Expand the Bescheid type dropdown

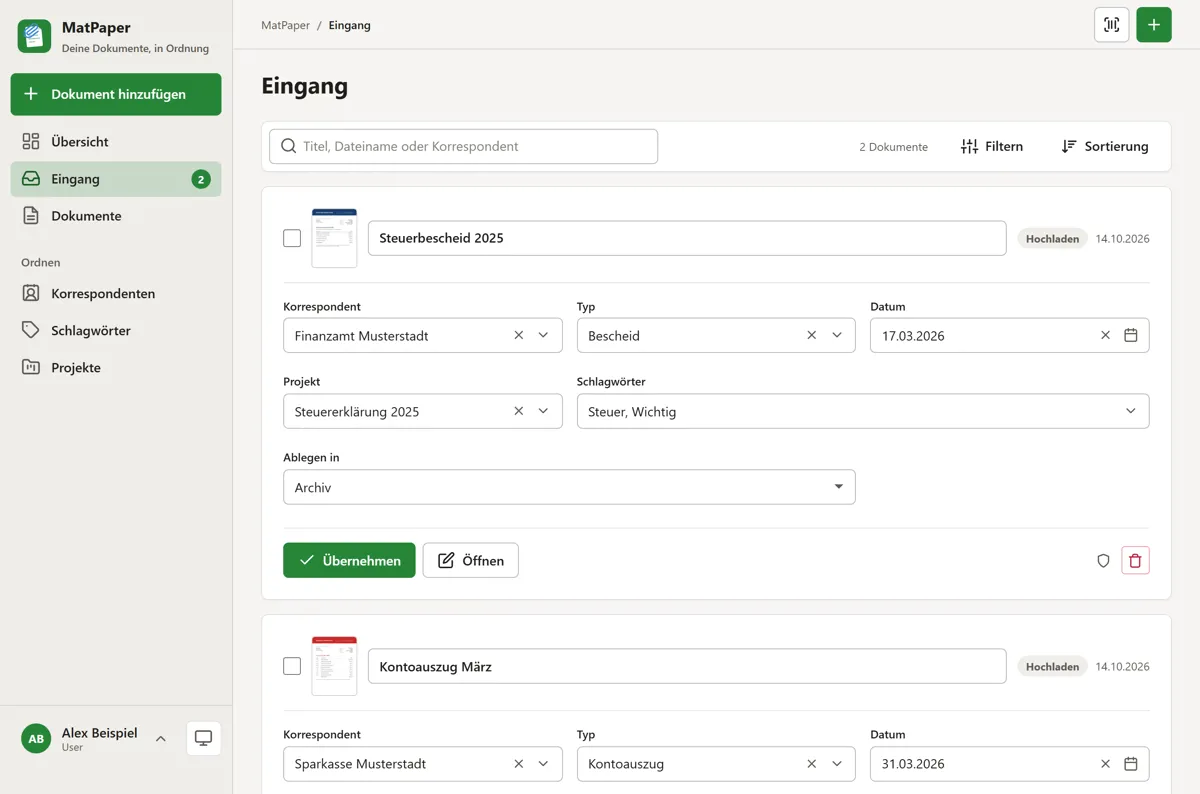click(x=838, y=335)
